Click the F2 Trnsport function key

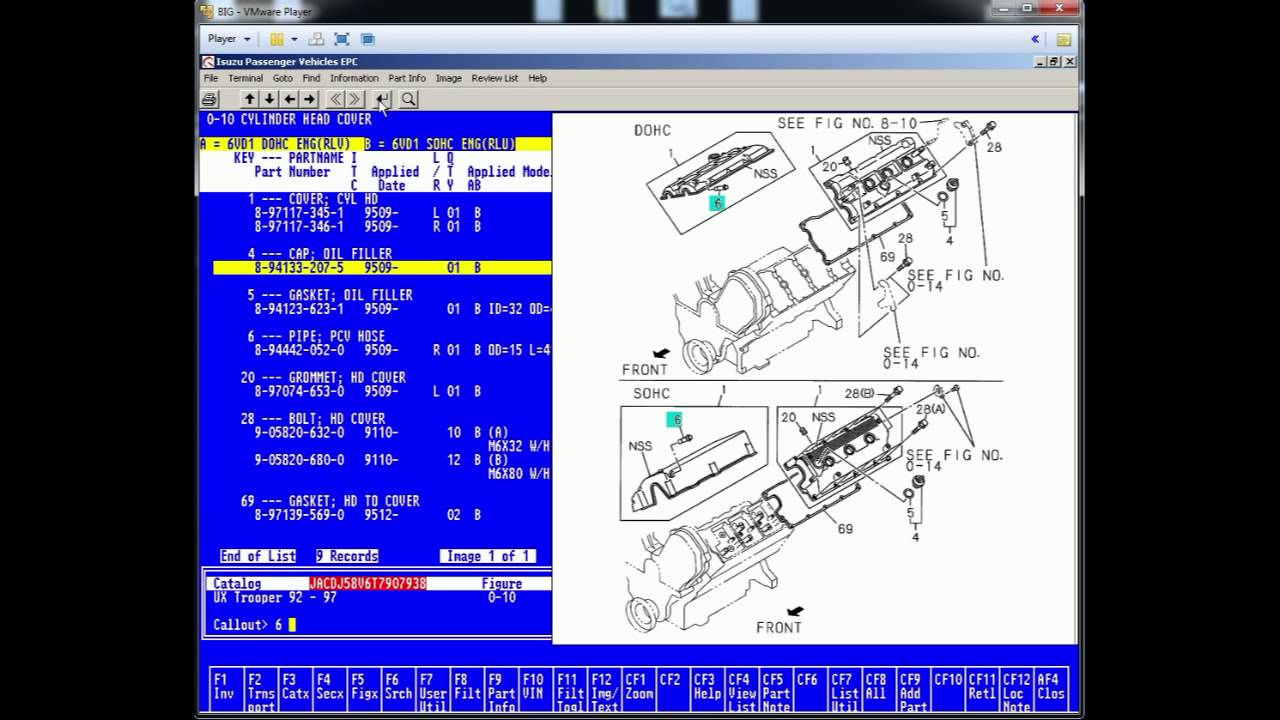point(261,692)
